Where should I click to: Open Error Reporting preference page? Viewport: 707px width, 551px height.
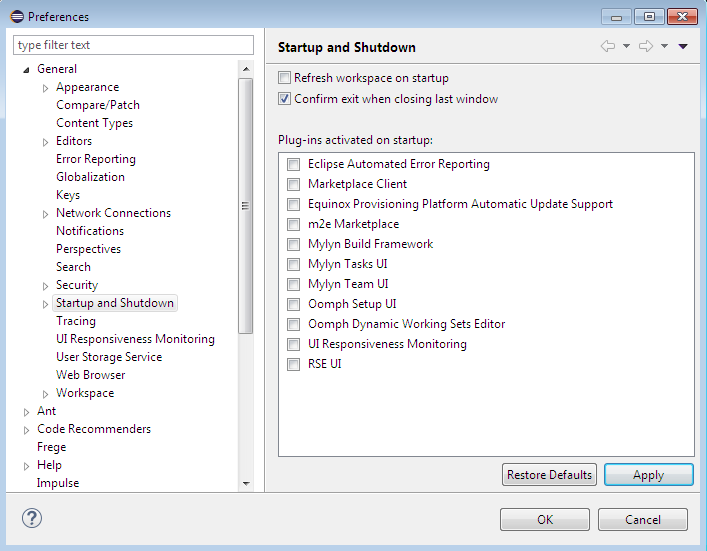tap(96, 159)
